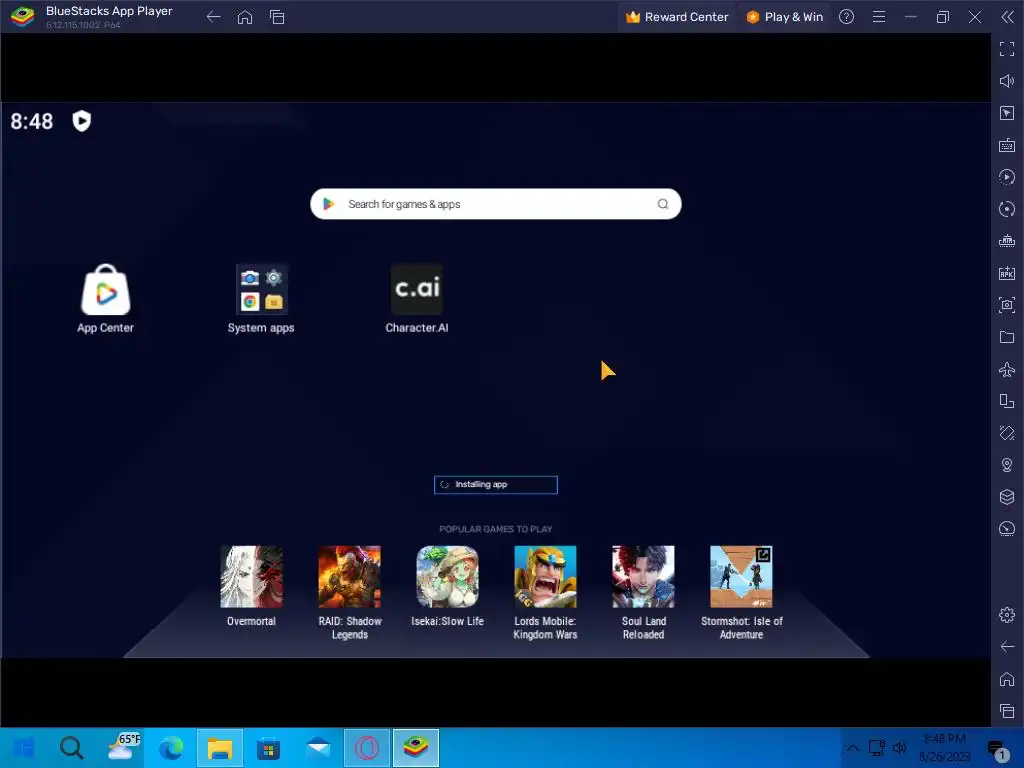Click the search bar for games & apps
Viewport: 1024px width, 768px height.
click(496, 204)
